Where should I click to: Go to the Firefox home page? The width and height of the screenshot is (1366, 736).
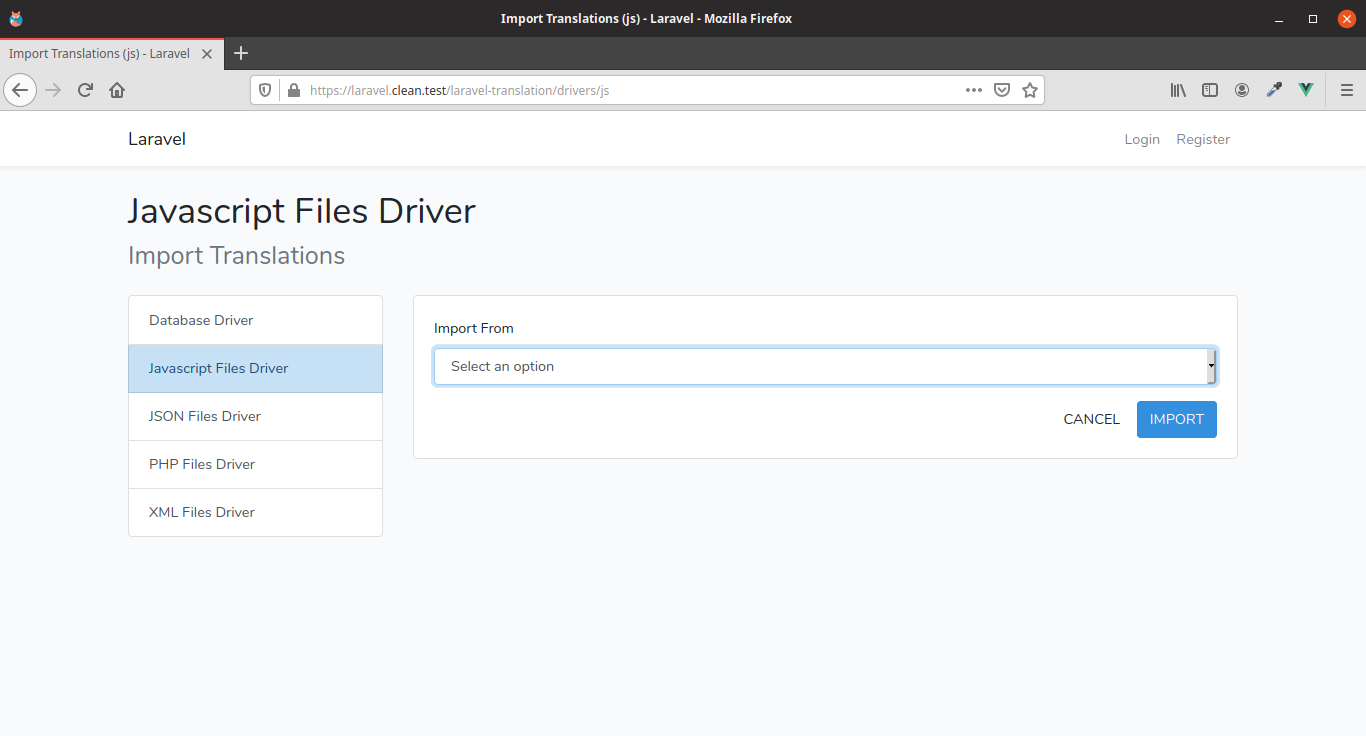[x=117, y=90]
